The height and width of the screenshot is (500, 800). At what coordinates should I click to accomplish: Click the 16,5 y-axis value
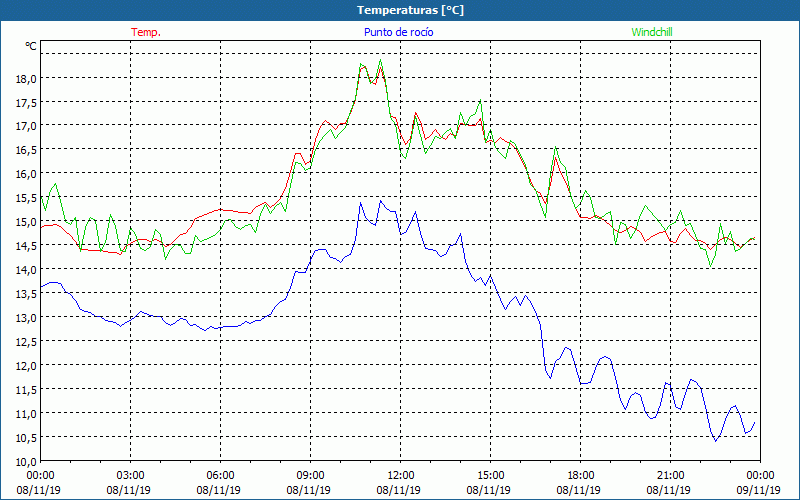(x=27, y=150)
